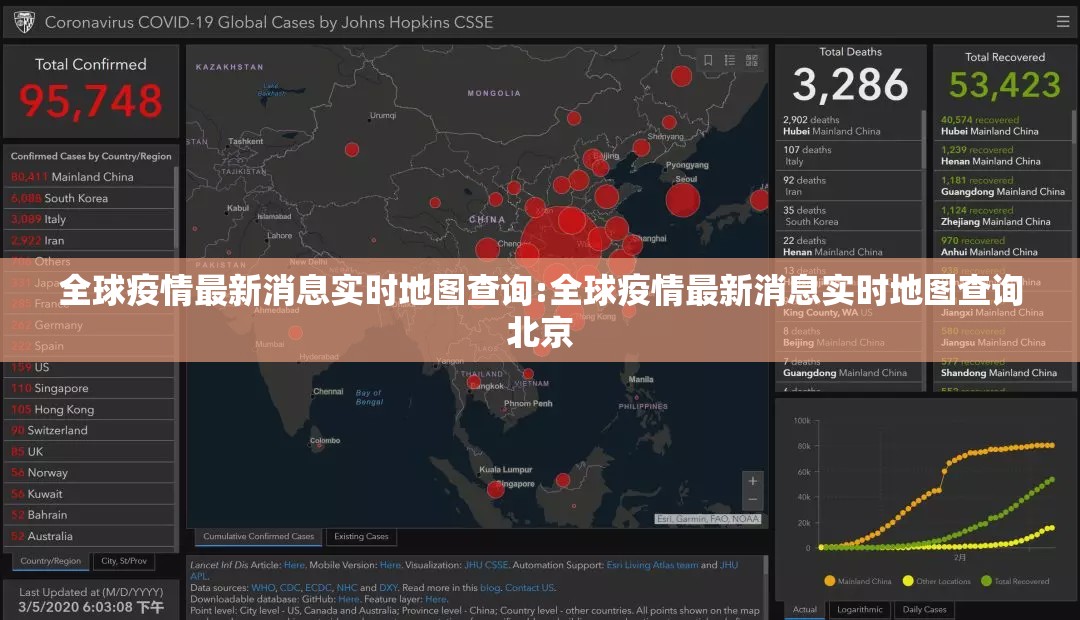This screenshot has width=1080, height=620.
Task: Click the bookmarks icon on the map
Action: (x=708, y=60)
